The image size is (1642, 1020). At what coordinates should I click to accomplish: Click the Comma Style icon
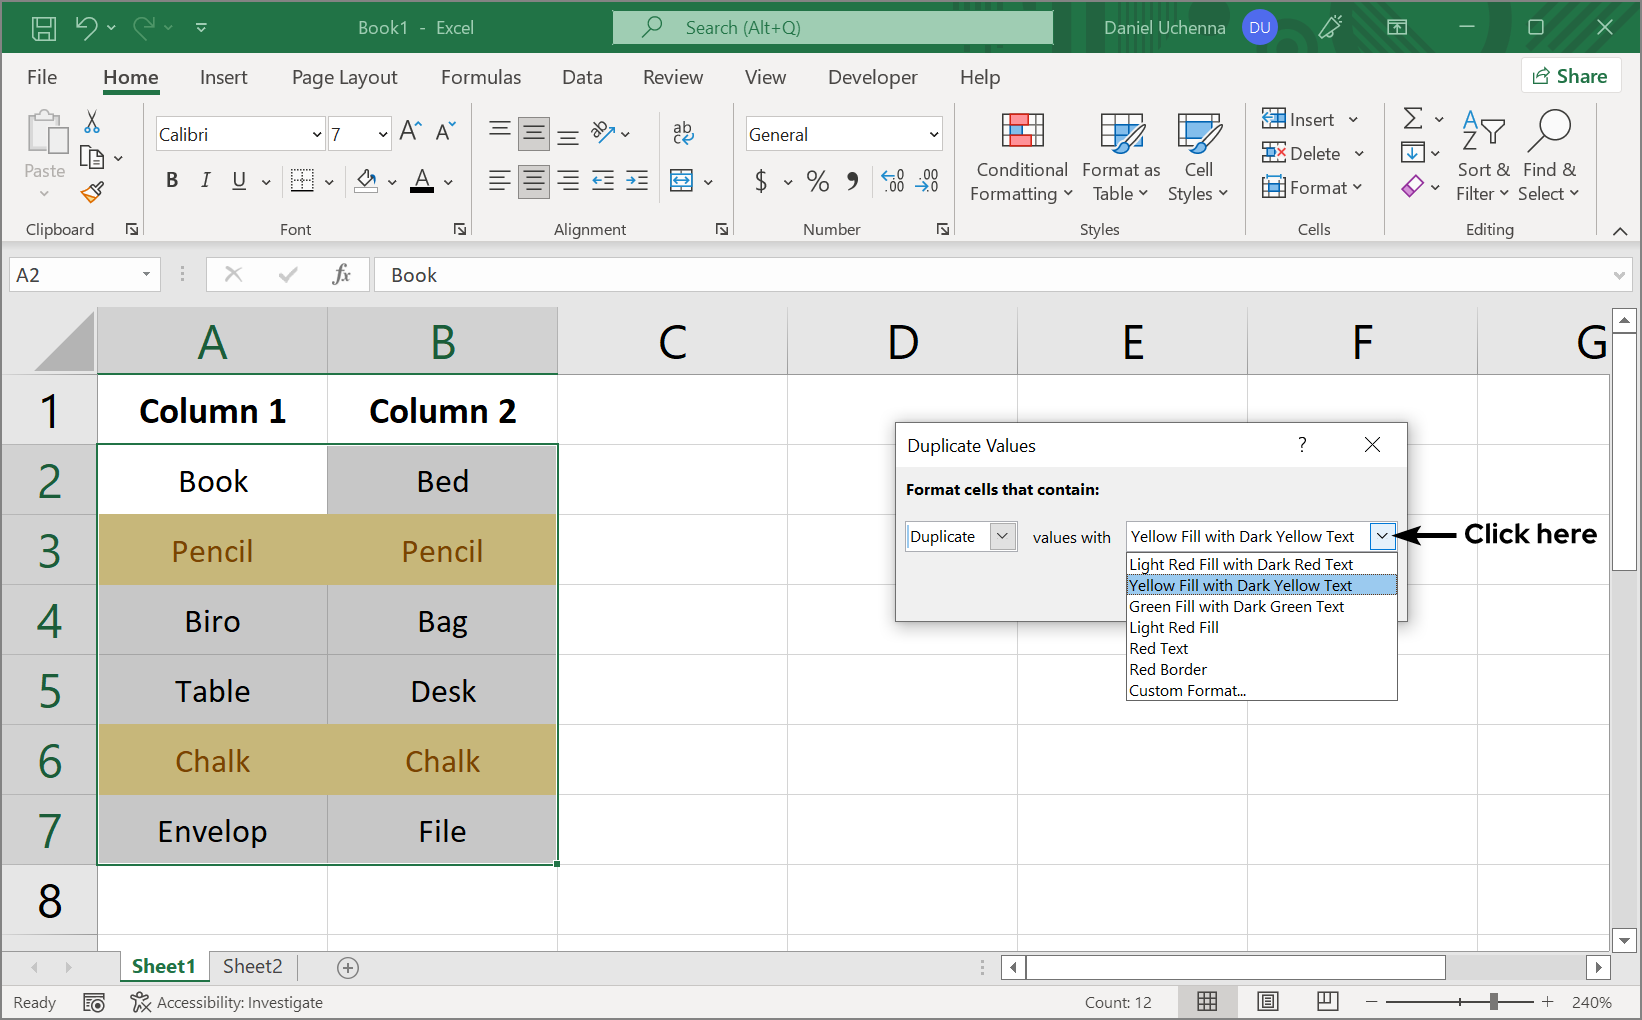coord(852,181)
